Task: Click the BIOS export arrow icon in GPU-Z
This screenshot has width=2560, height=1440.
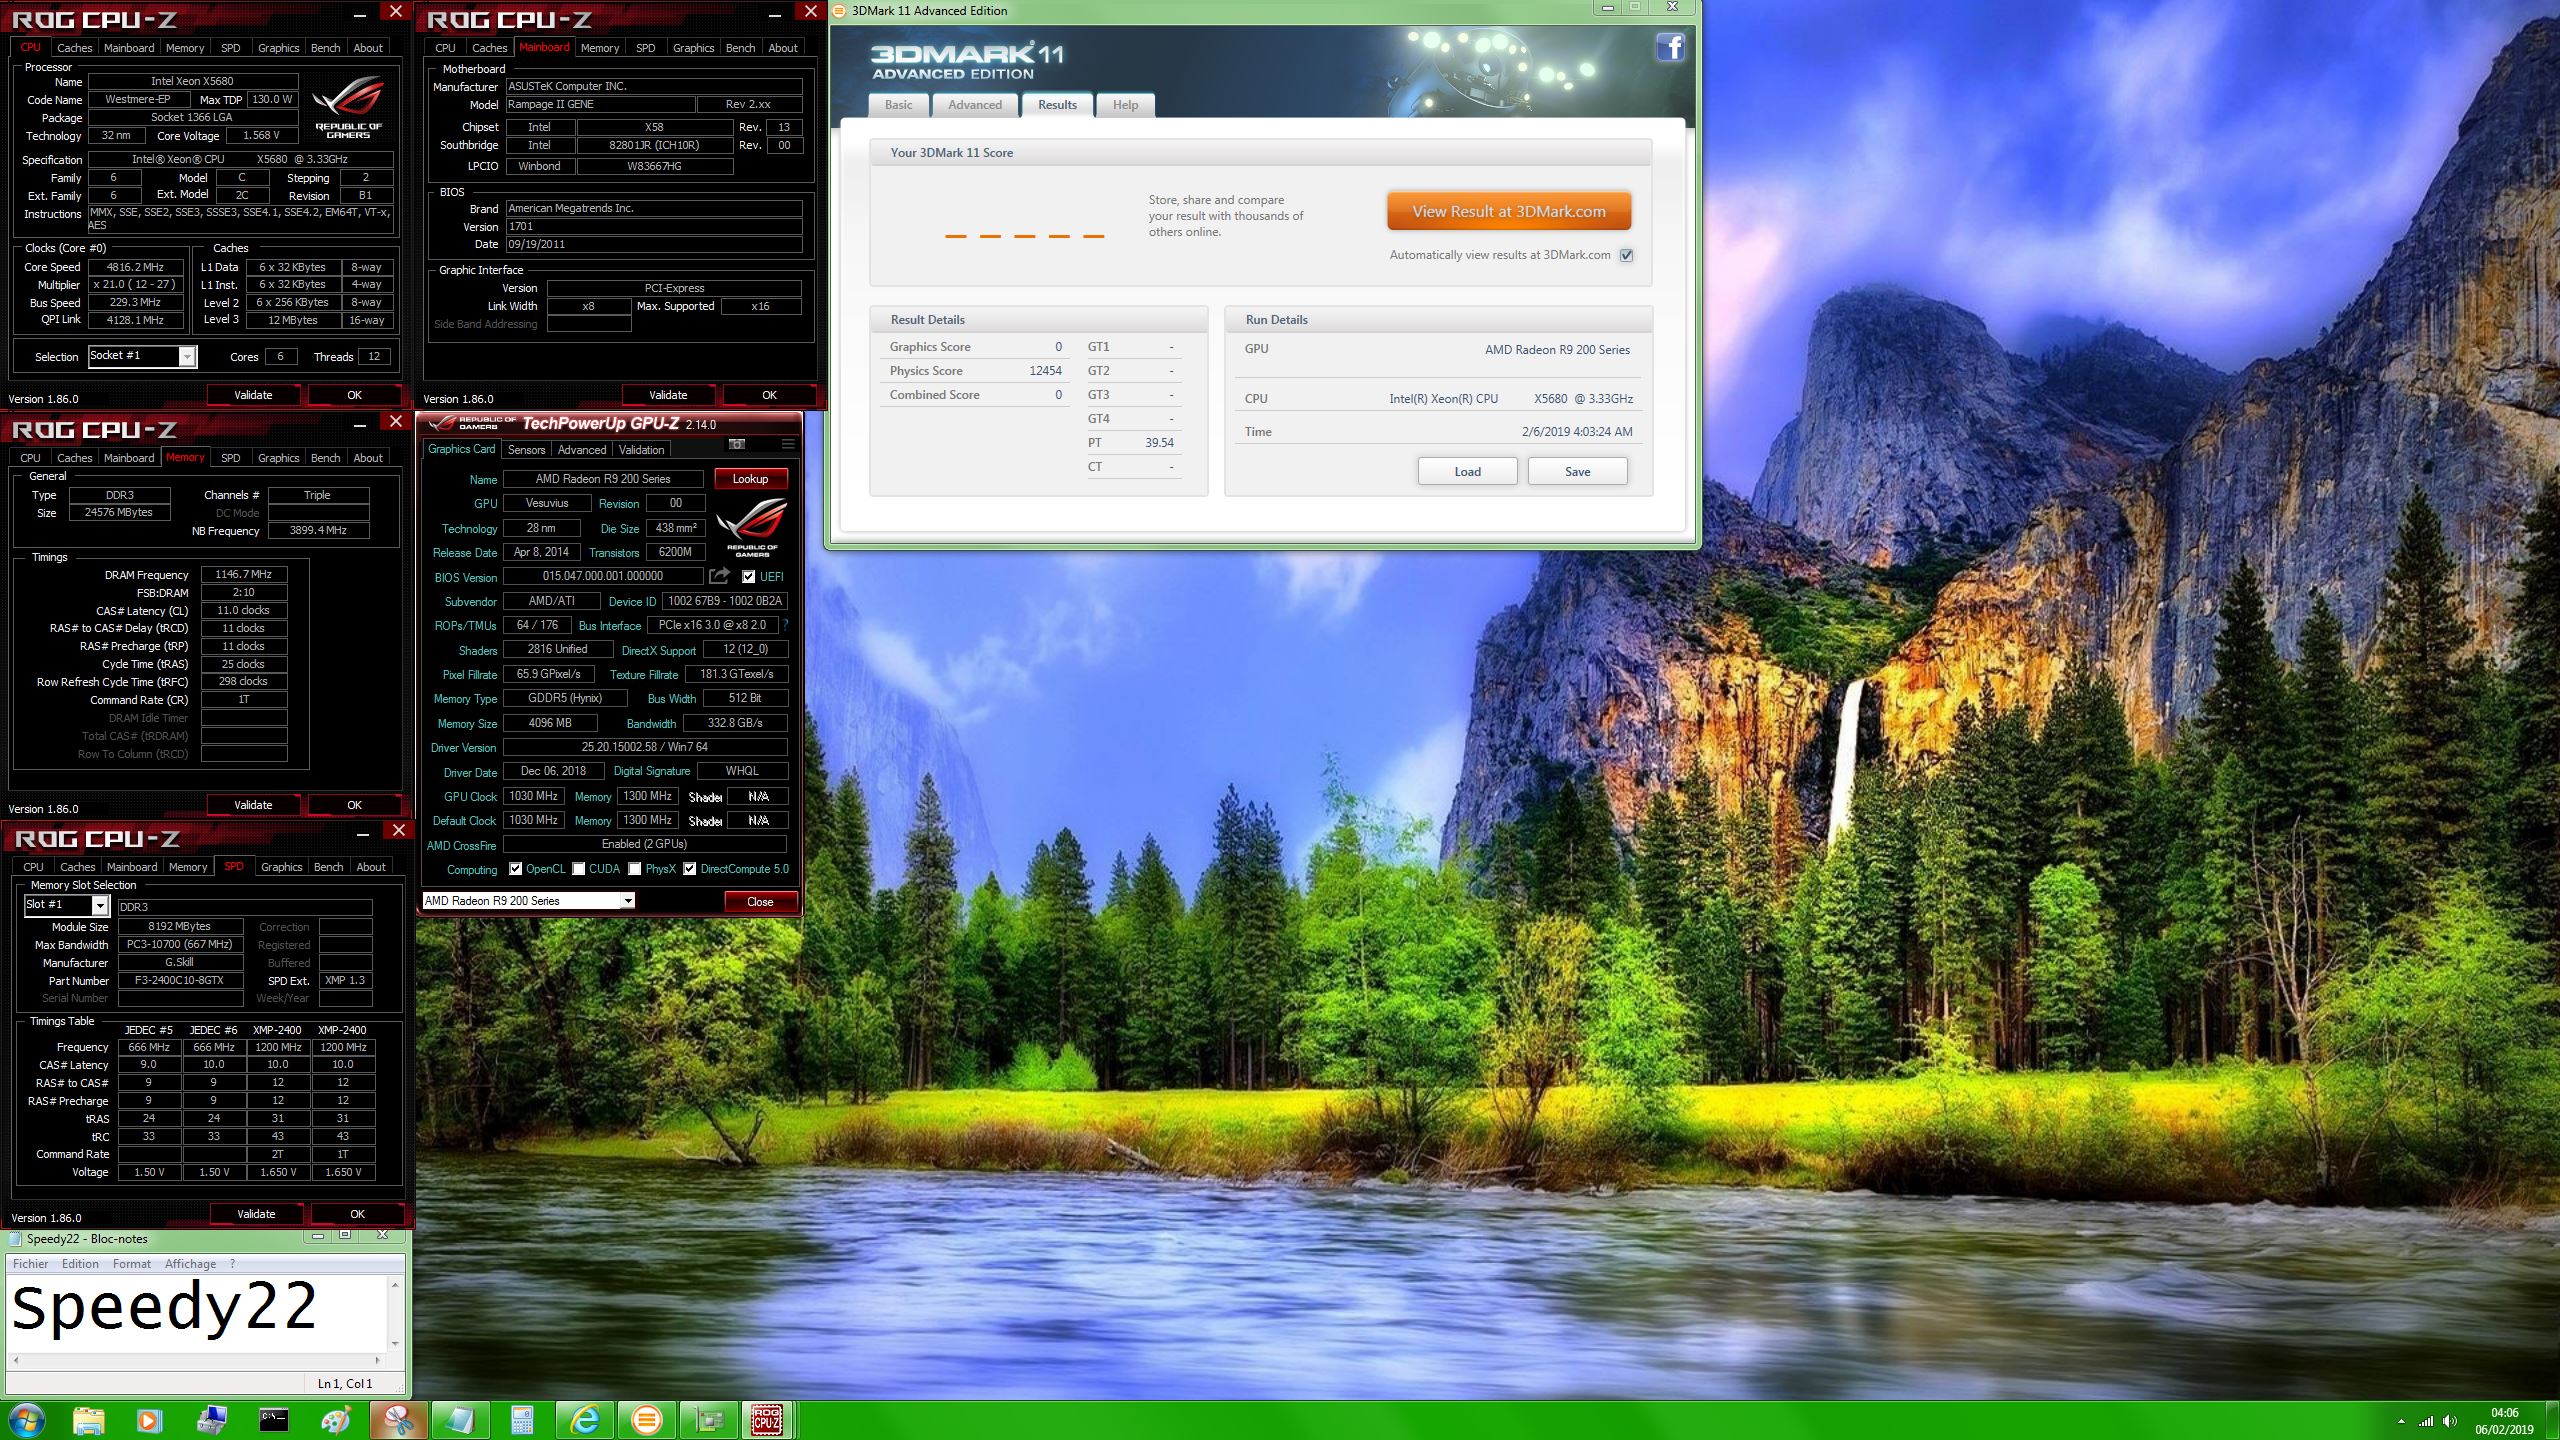Action: pyautogui.click(x=719, y=576)
